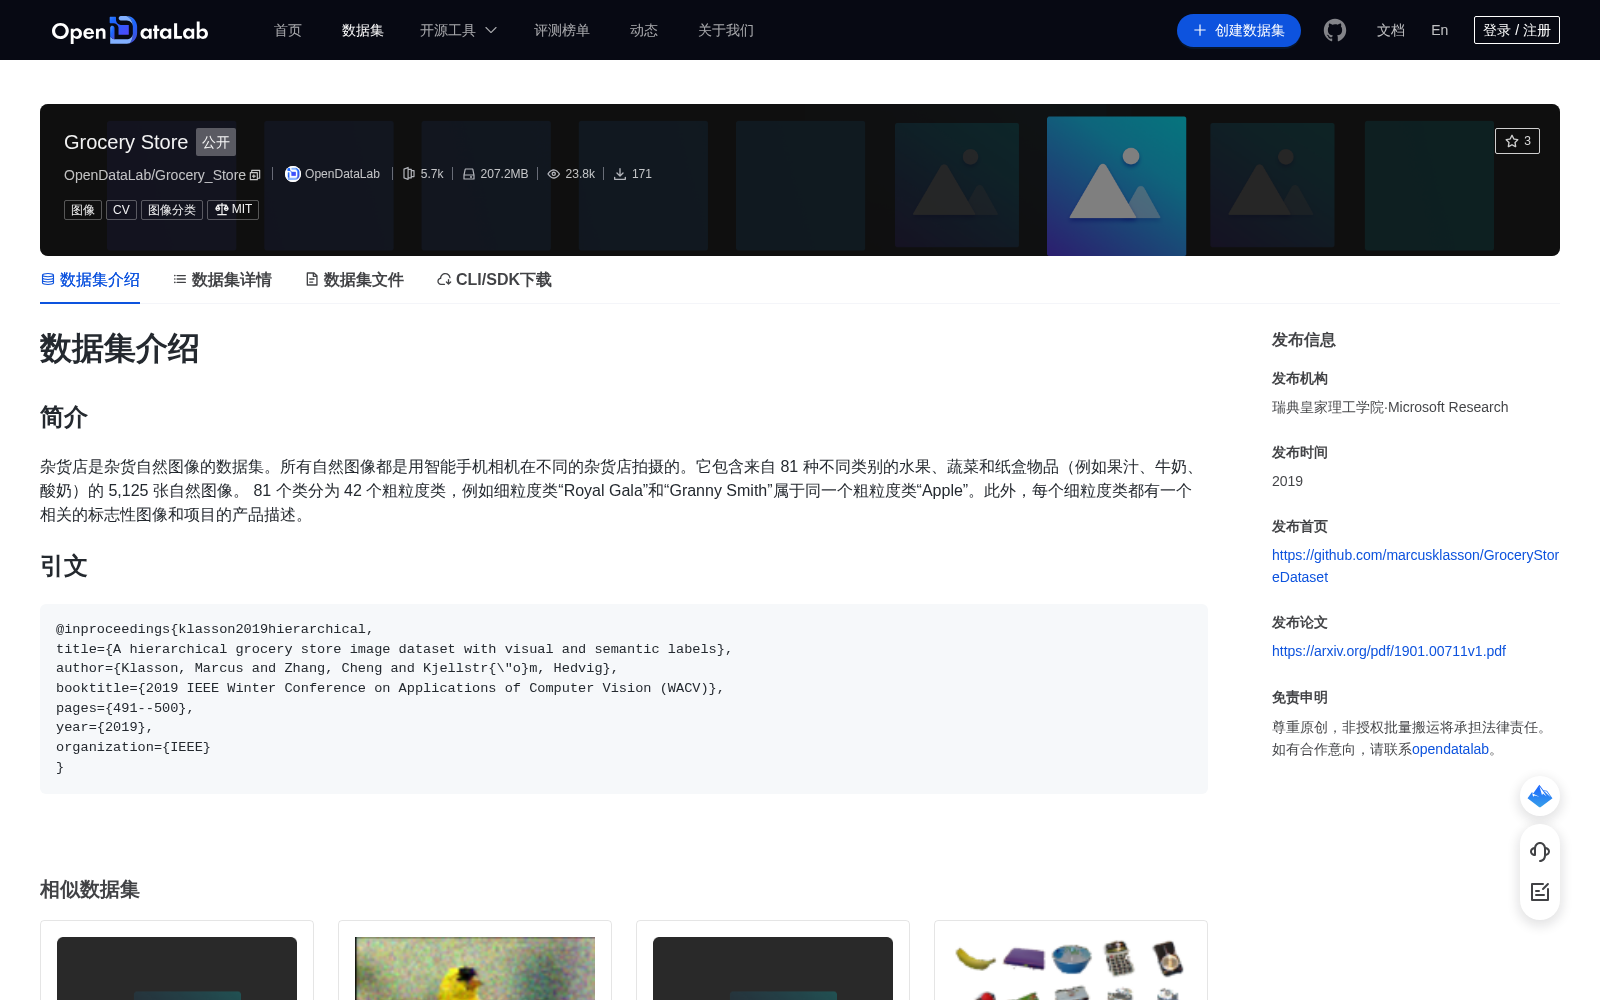Click the 5.7k file count icon
The width and height of the screenshot is (1600, 1000).
point(409,174)
